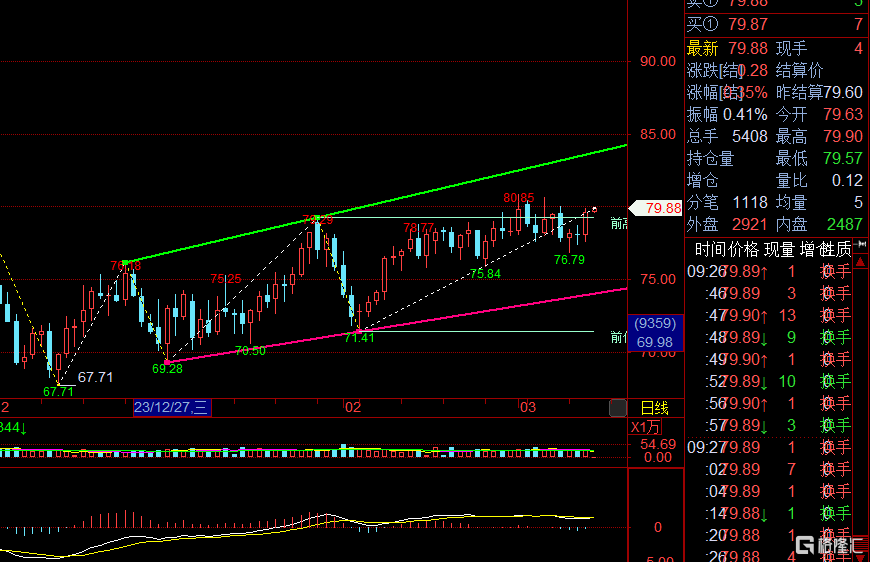The image size is (870, 562).
Task: Click the 增仓 label
Action: [702, 180]
